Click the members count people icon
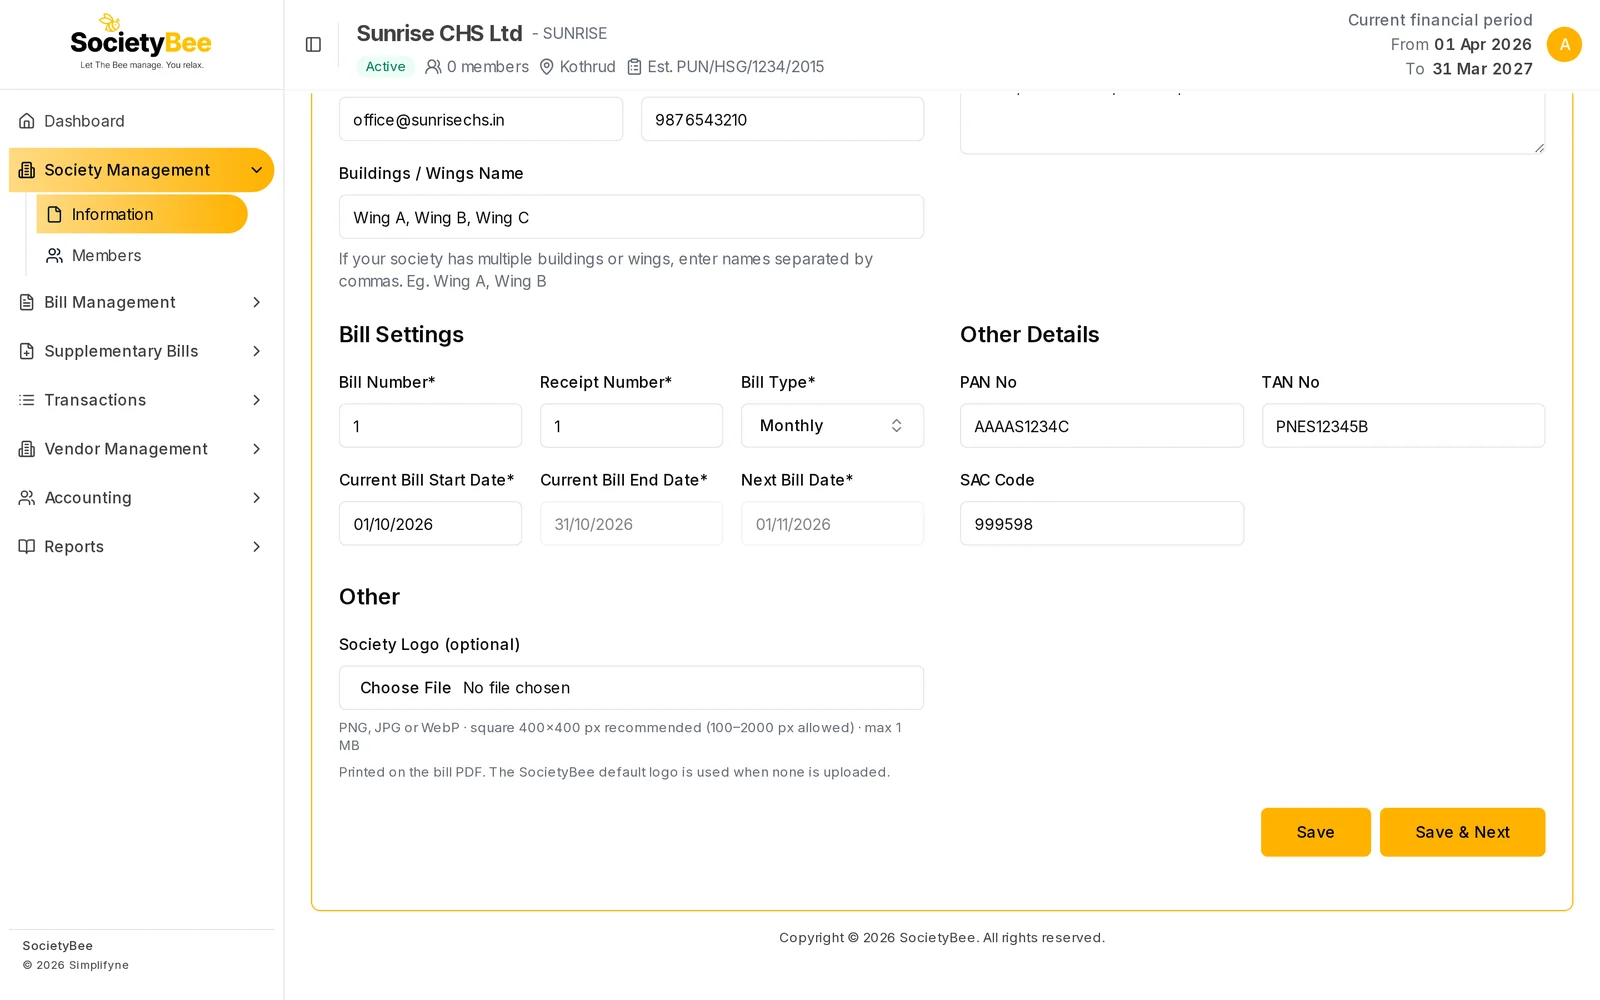This screenshot has width=1600, height=1000. 433,67
